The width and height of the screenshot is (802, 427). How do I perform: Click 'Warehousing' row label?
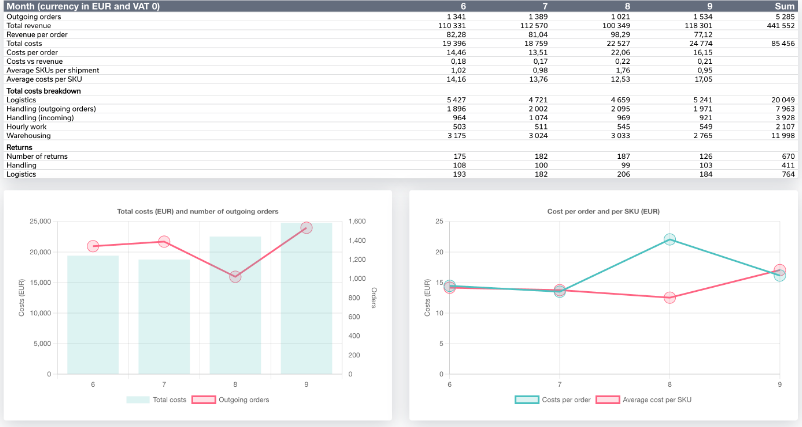click(x=29, y=136)
